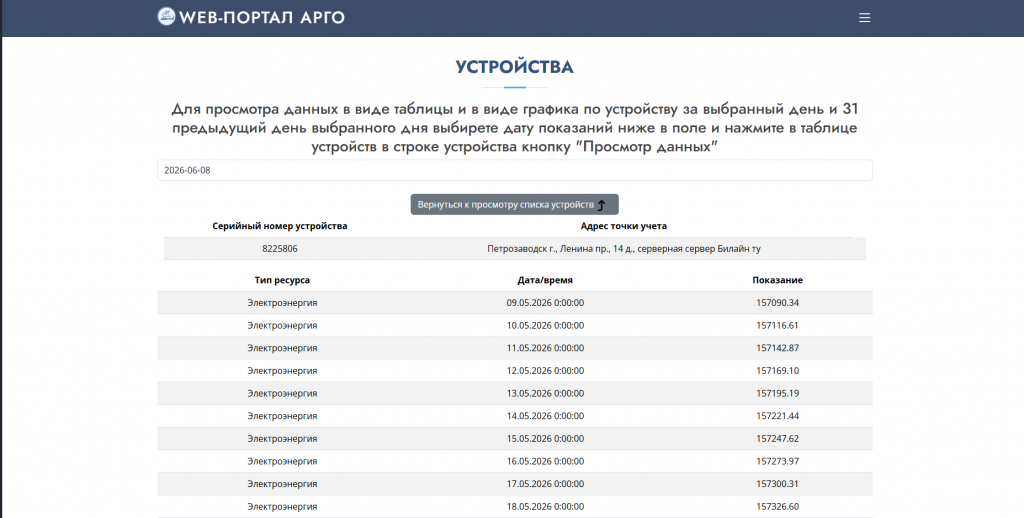
Task: Select date cell 10.05.2026 0:00:00
Action: pos(545,325)
